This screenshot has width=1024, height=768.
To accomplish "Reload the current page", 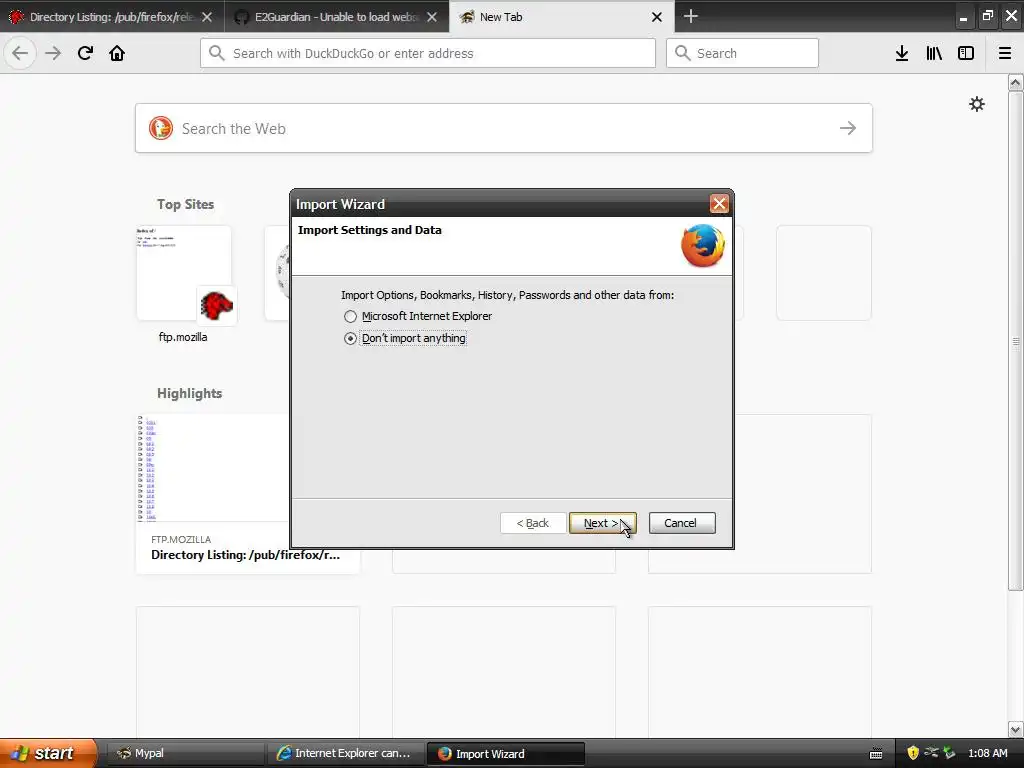I will click(85, 53).
